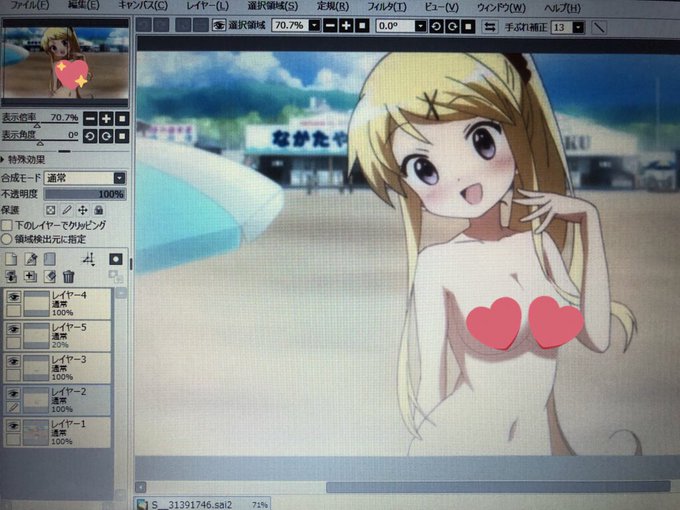Select the レイヤー5 layer row
Viewport: 680px width, 510px height.
point(57,336)
